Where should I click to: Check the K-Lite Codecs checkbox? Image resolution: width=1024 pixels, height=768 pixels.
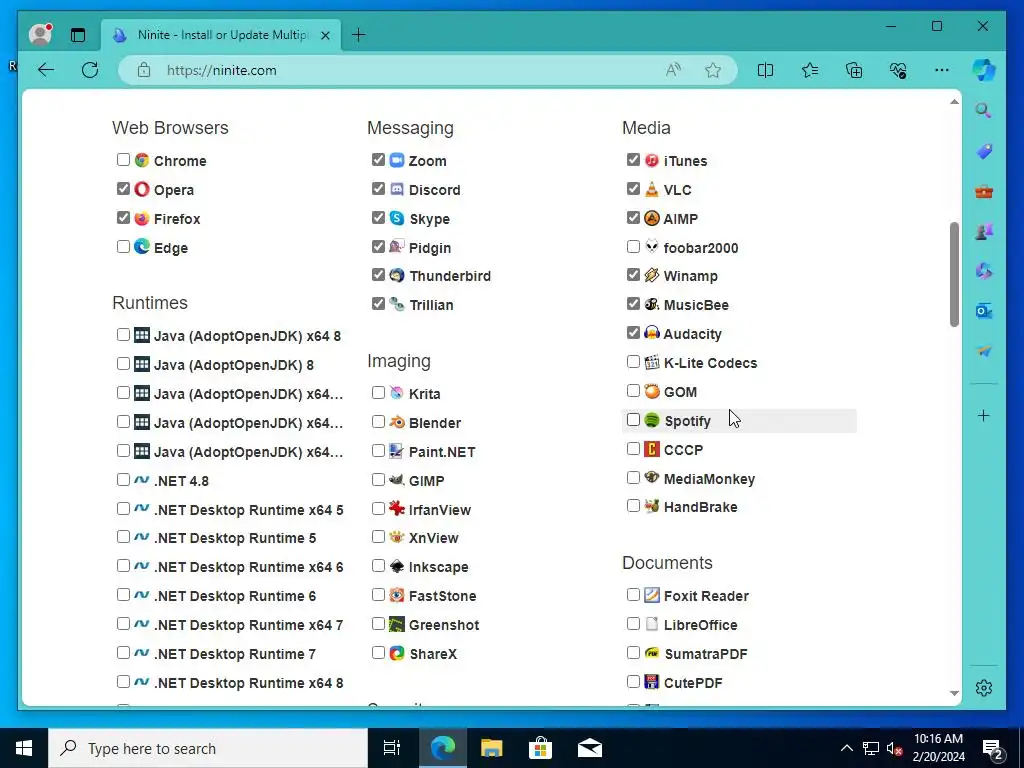633,361
